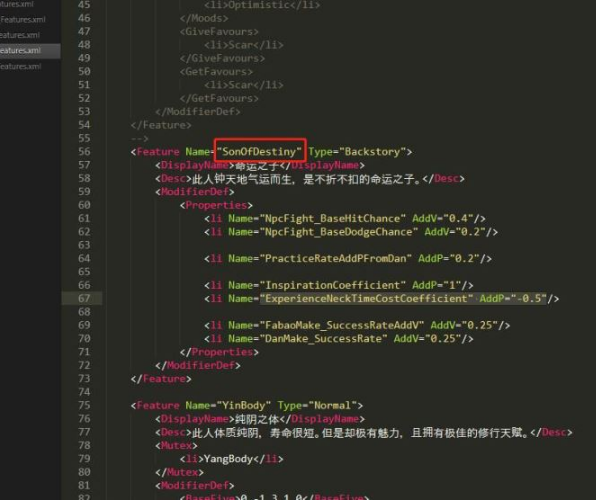Place cursor on Optimistic list item text
Viewport: 596px width, 500px height.
(x=258, y=5)
